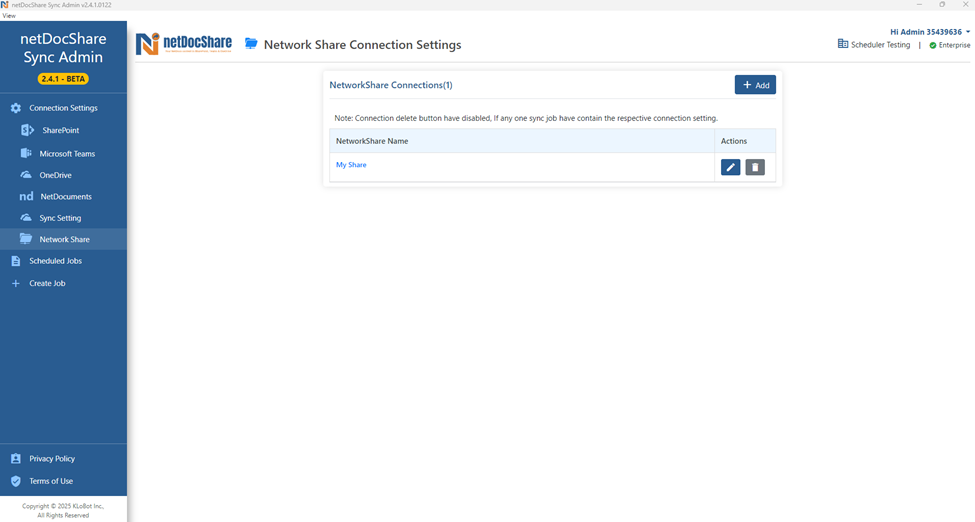Open the SharePoint connection settings
Screen dimensions: 975x522
(63, 130)
